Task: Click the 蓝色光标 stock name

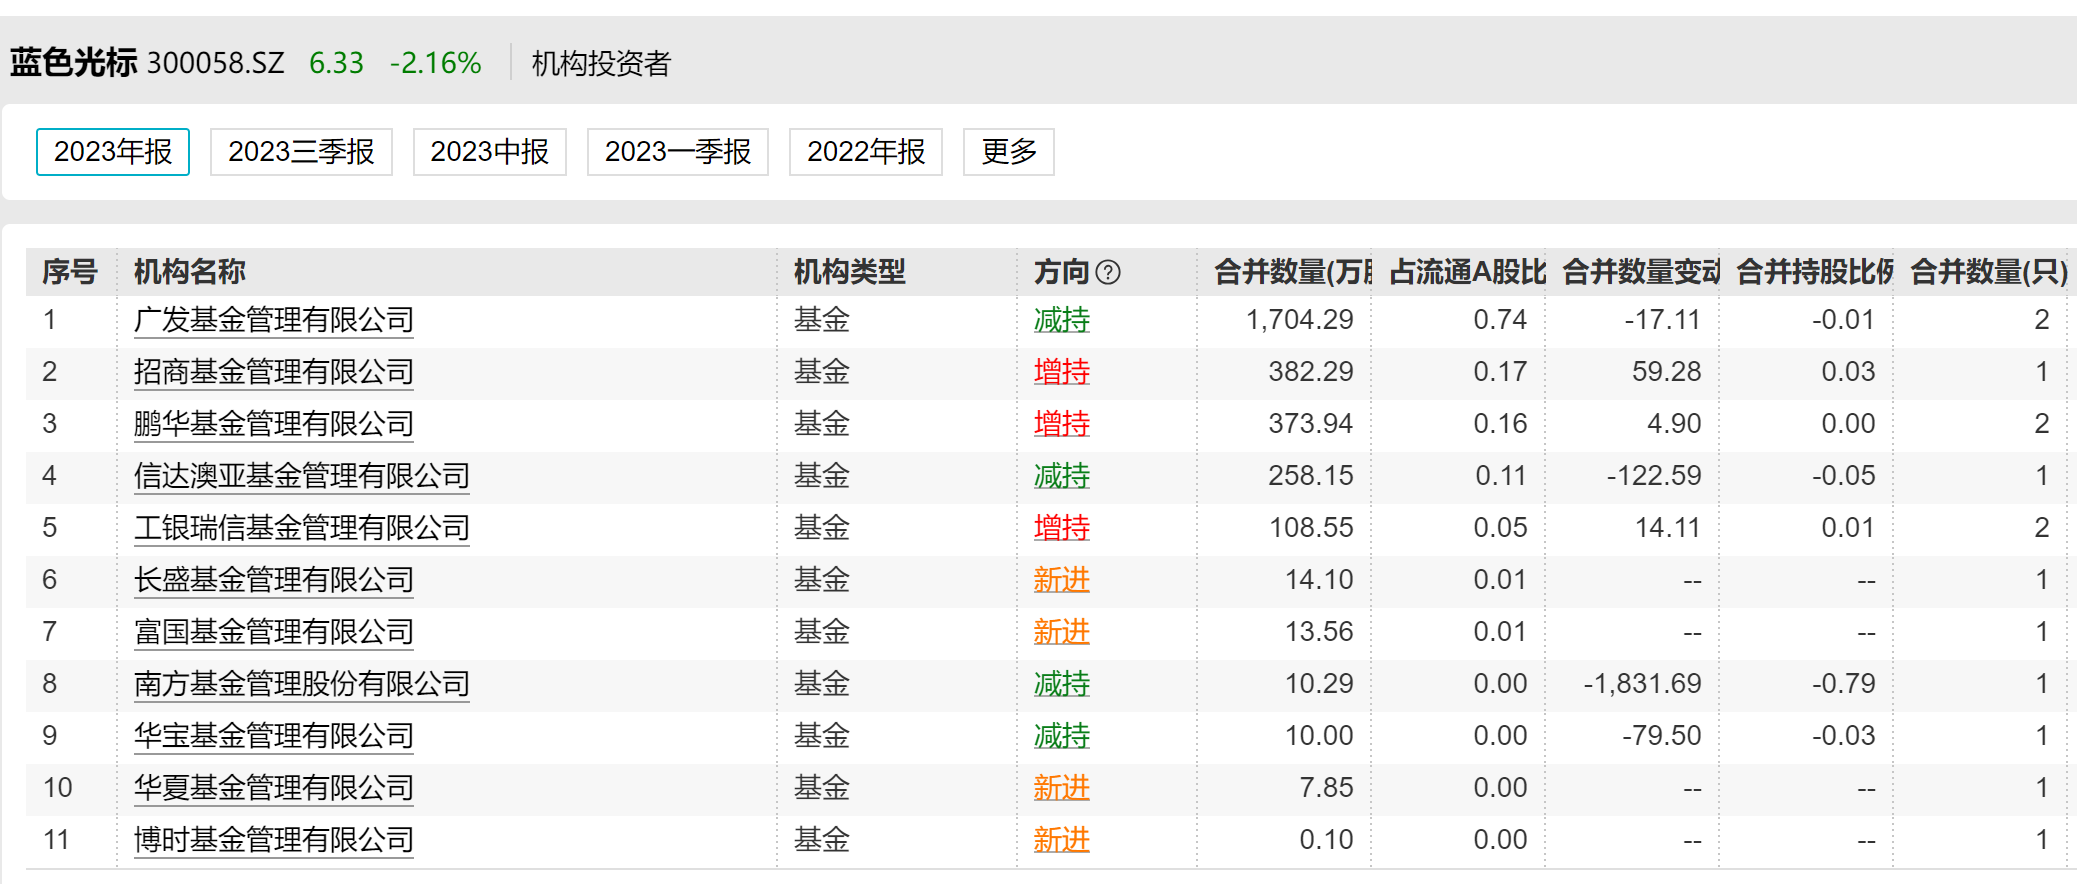Action: tap(74, 63)
